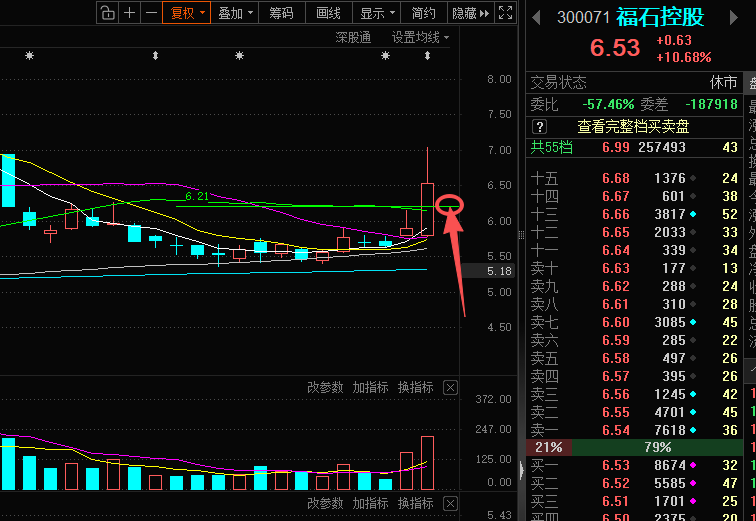Click 换指标 in volume indicator panel
Viewport: 756px width, 521px height.
click(415, 387)
